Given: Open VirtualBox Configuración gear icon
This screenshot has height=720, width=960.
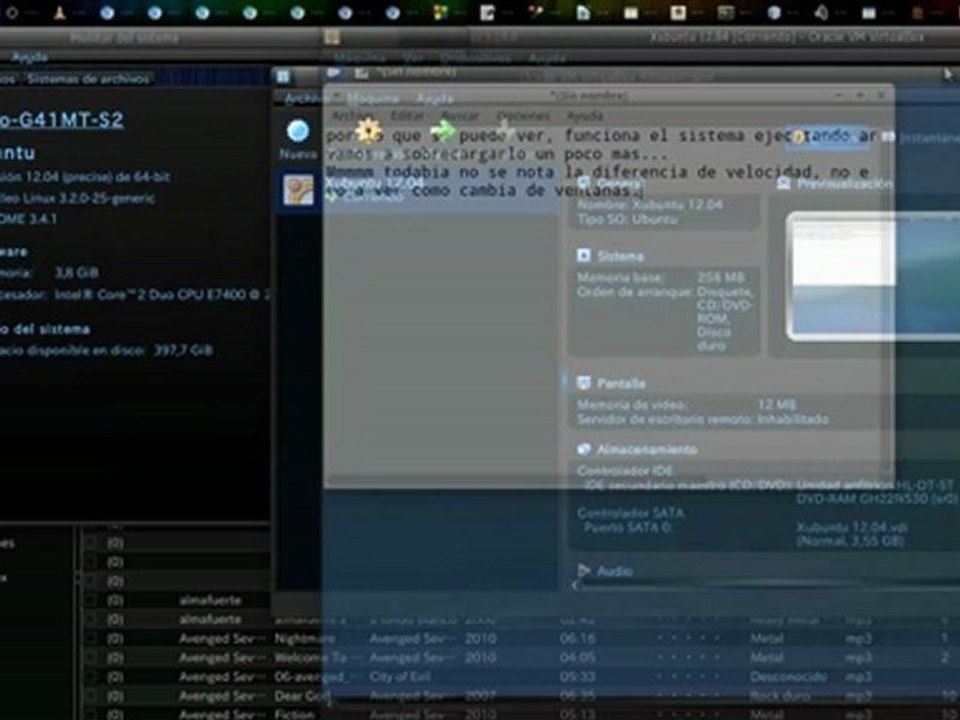Looking at the screenshot, I should tap(368, 130).
